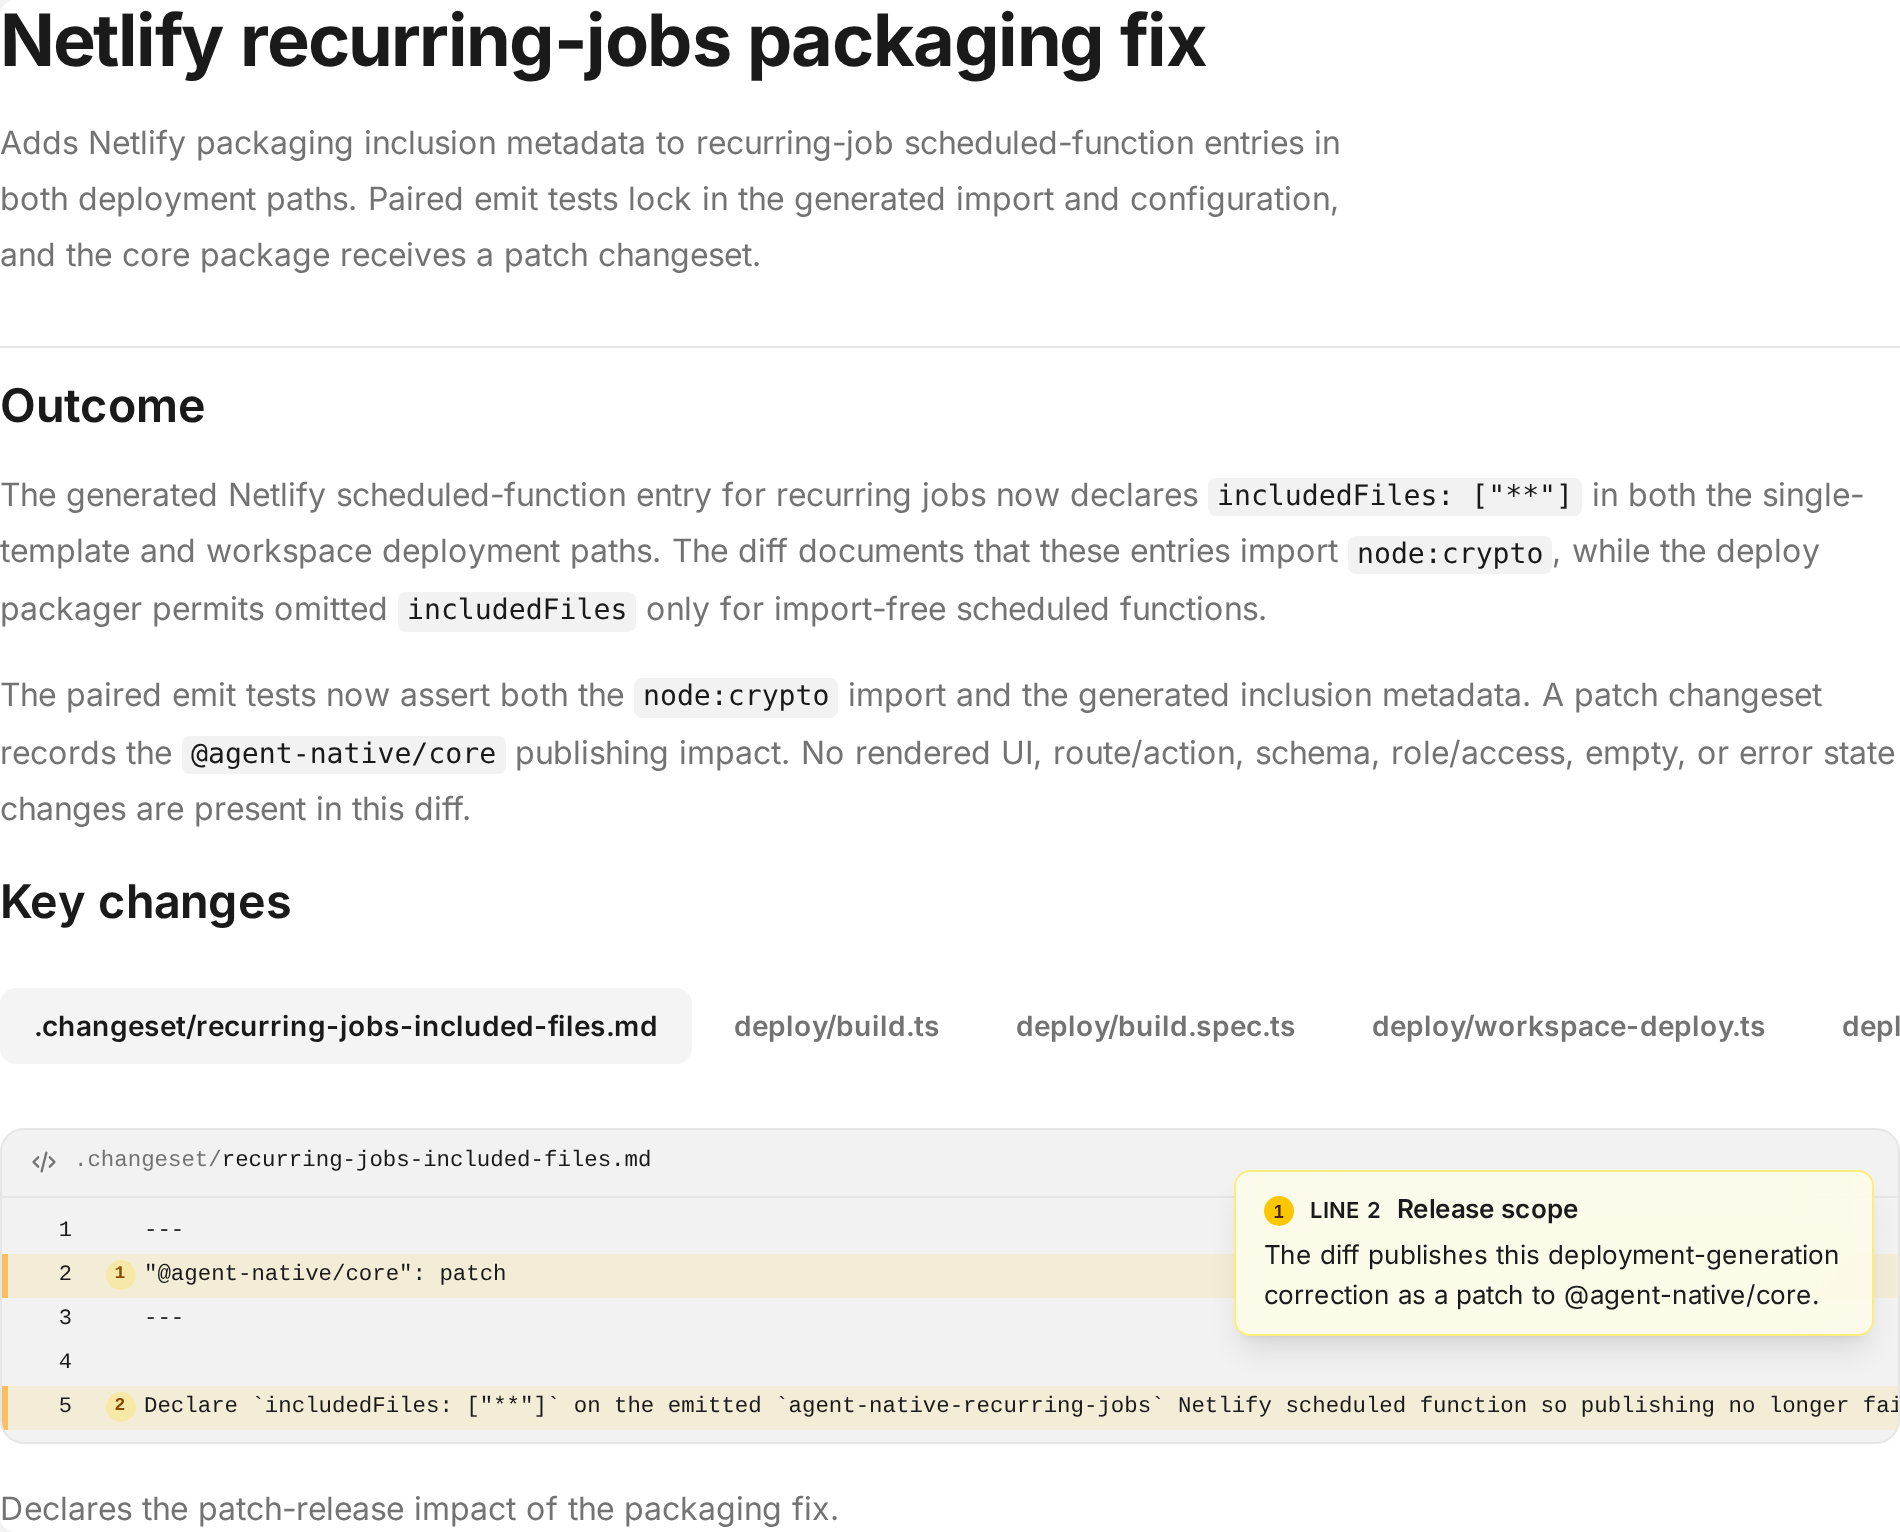This screenshot has height=1532, width=1900.
Task: Click the yellow badge in Release scope note
Action: click(1279, 1211)
